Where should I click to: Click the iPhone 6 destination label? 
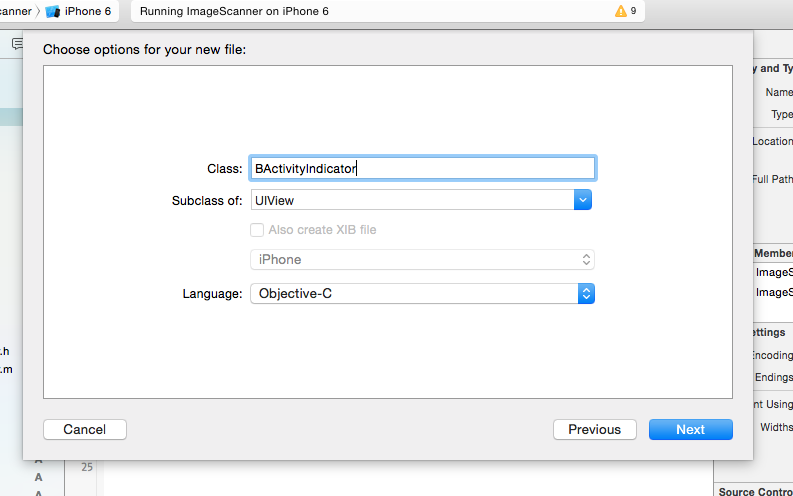88,11
